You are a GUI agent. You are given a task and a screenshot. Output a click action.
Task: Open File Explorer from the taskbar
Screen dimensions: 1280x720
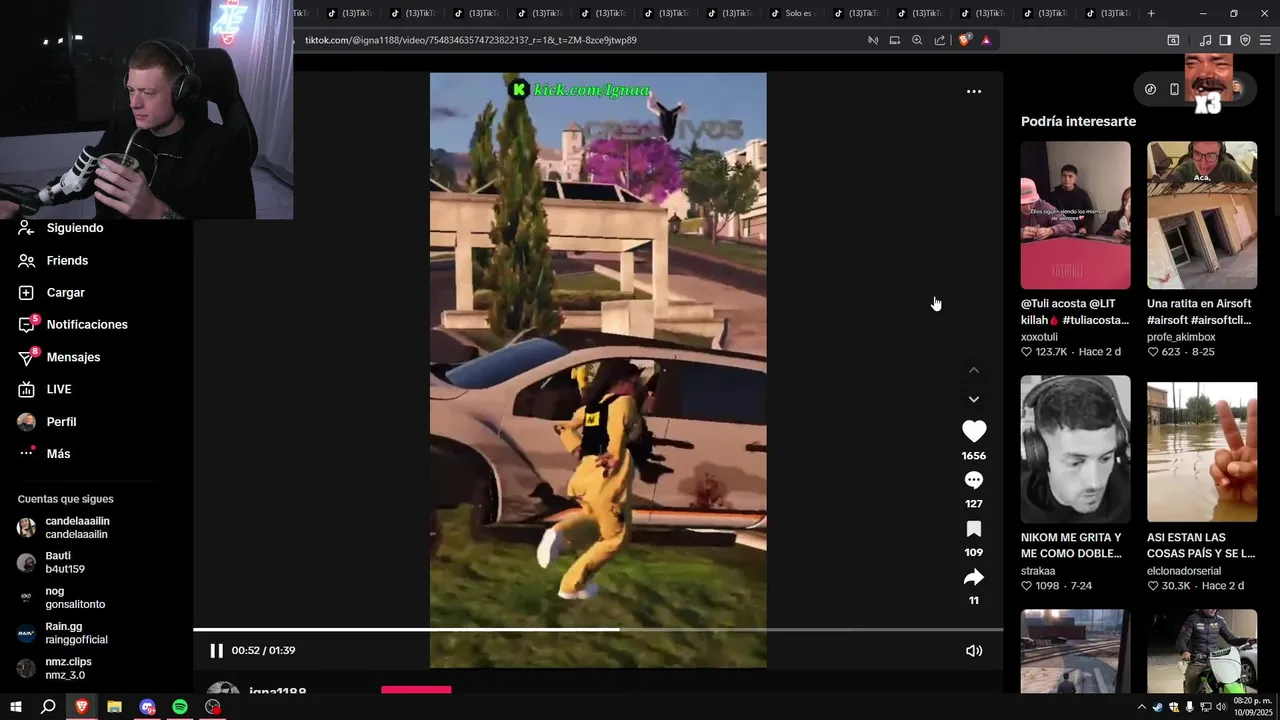(114, 707)
